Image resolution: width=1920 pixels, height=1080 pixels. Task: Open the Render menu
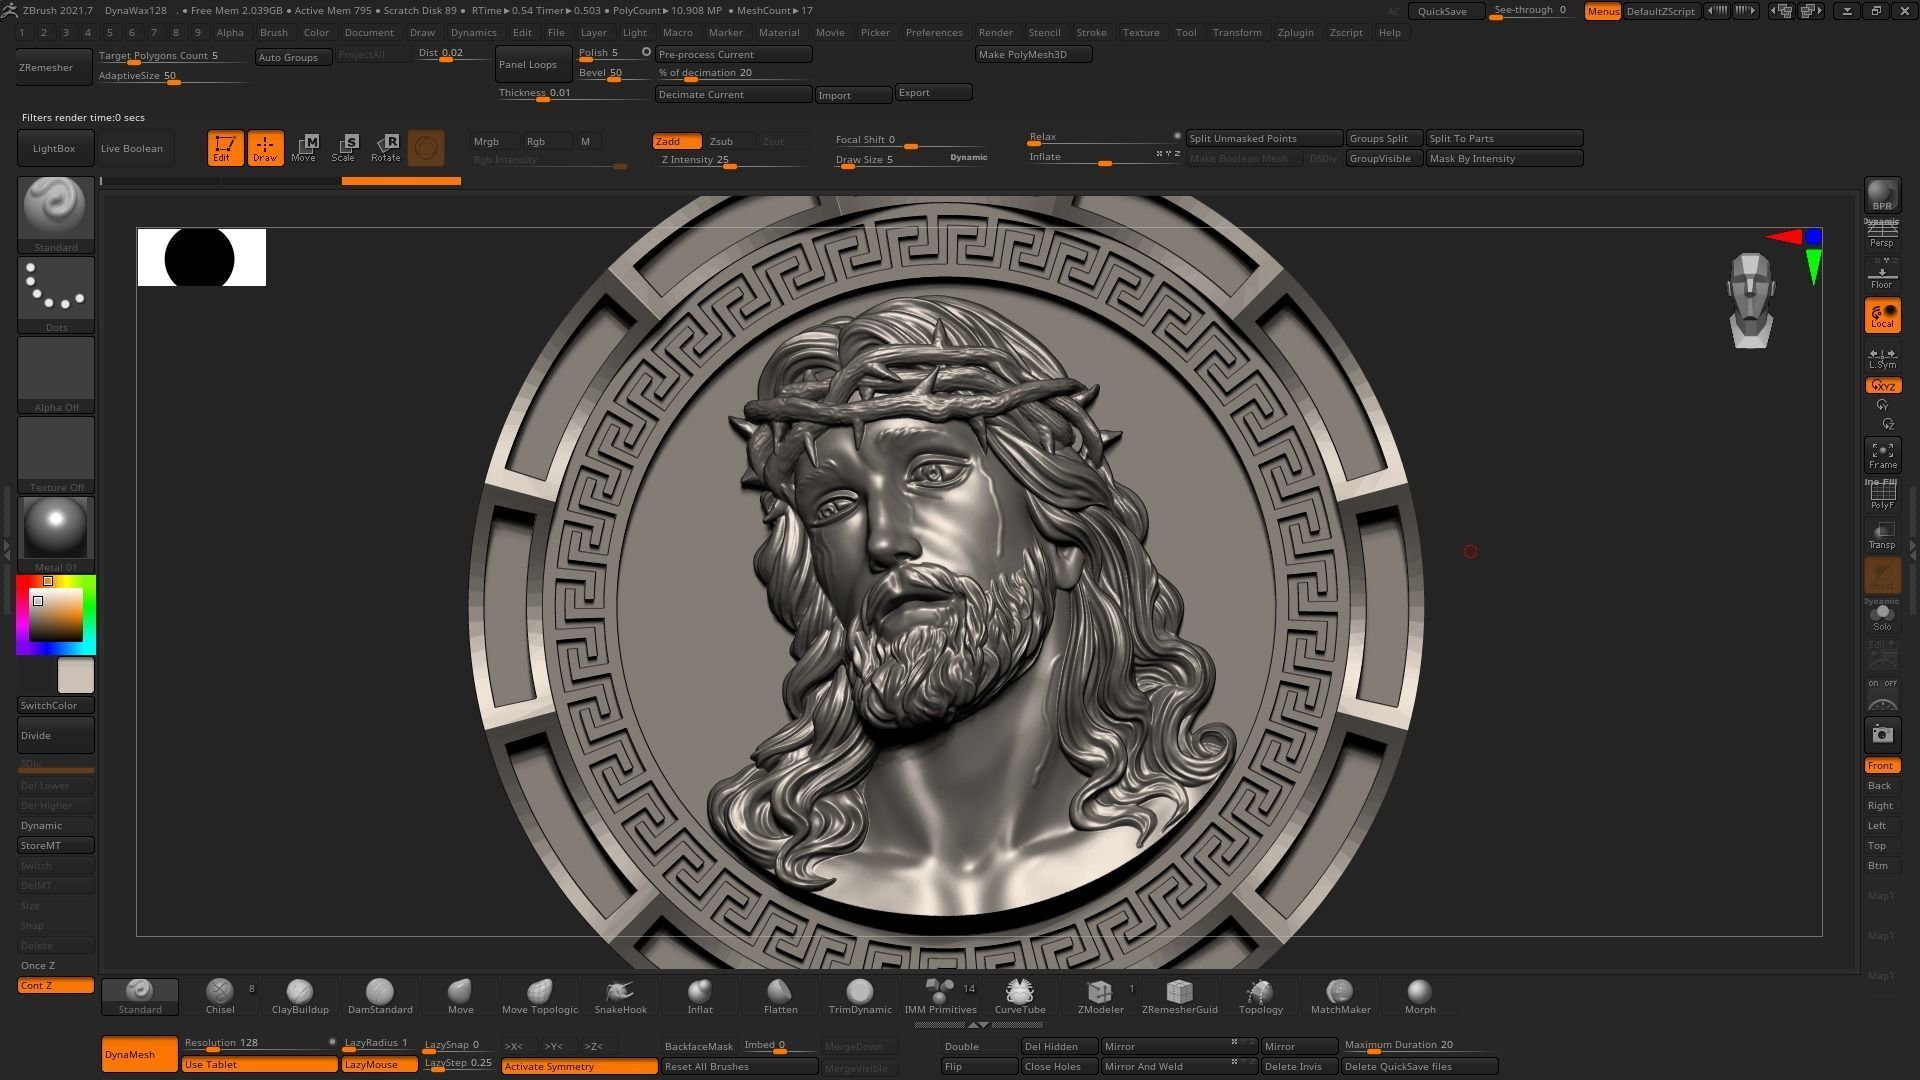tap(995, 32)
